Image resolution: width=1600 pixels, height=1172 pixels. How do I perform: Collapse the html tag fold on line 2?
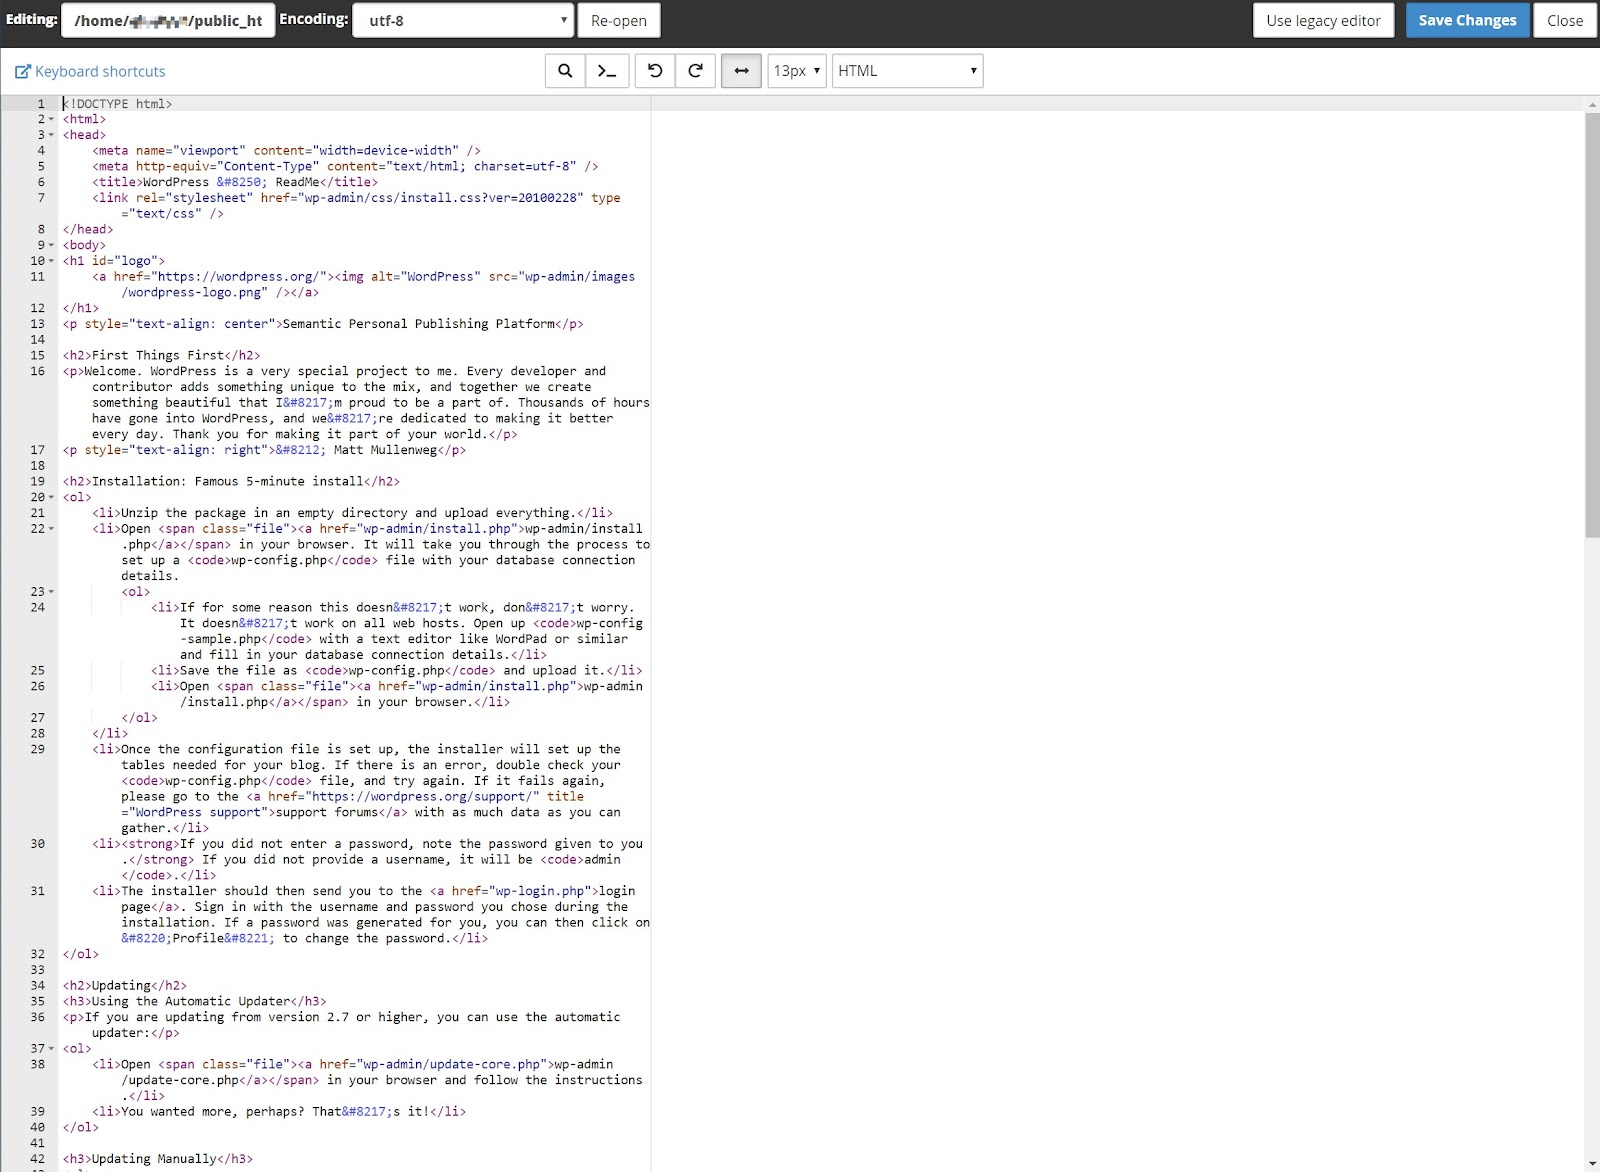[x=52, y=120]
